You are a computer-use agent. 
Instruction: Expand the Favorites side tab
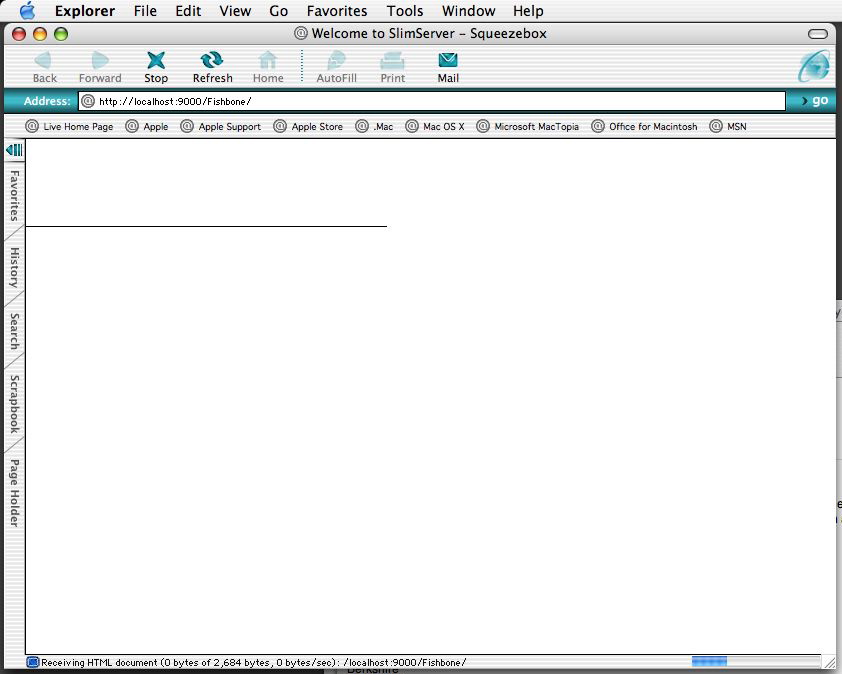14,195
